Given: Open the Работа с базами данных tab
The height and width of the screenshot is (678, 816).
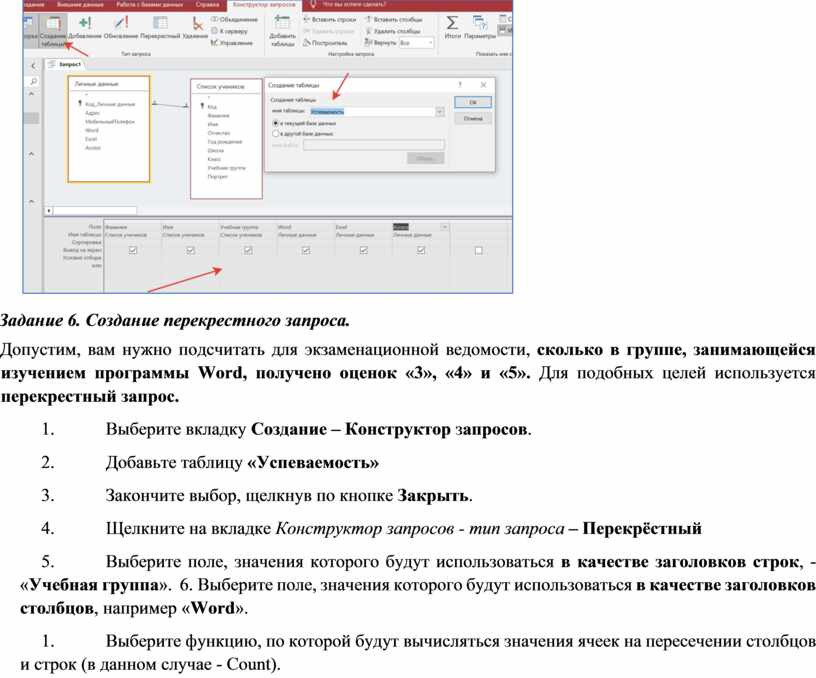Looking at the screenshot, I should point(149,4).
